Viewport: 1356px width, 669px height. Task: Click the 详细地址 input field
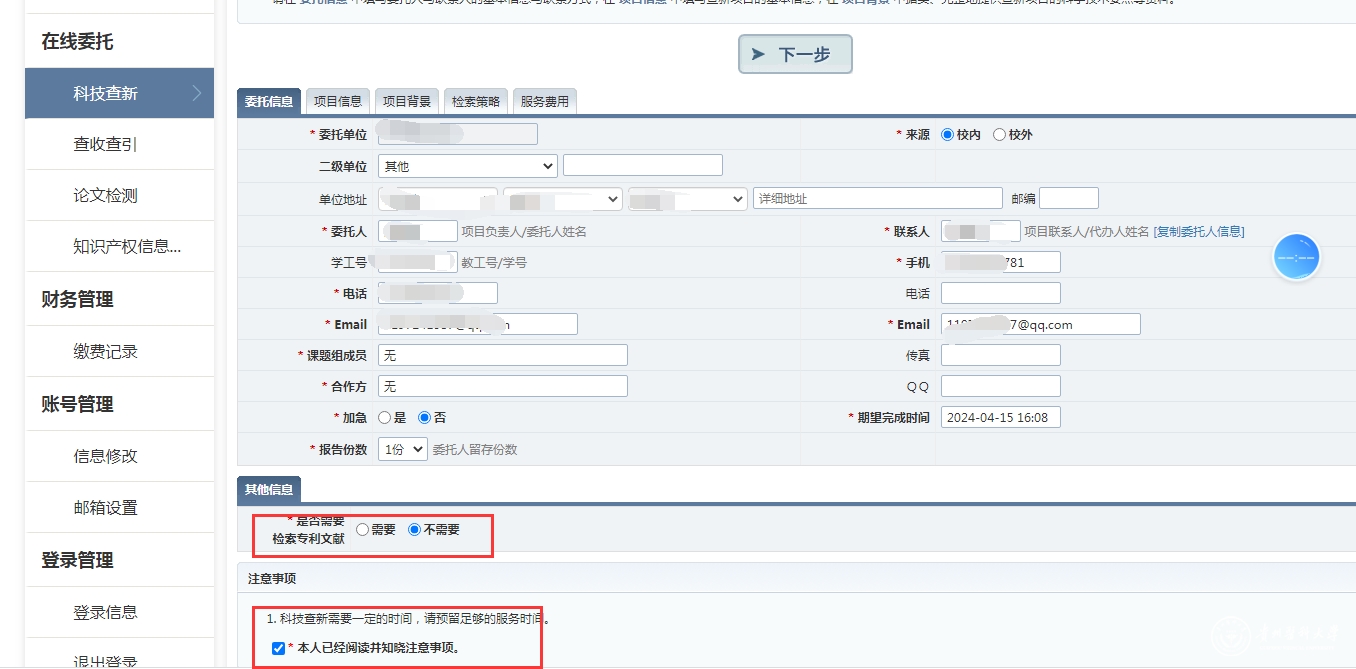(x=877, y=199)
